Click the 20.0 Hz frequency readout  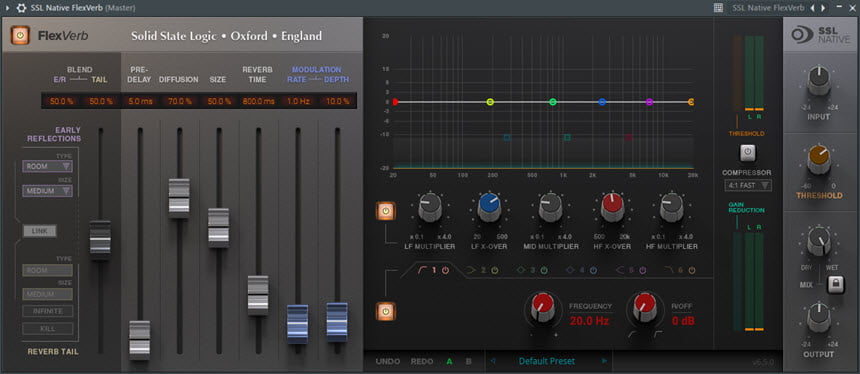589,321
